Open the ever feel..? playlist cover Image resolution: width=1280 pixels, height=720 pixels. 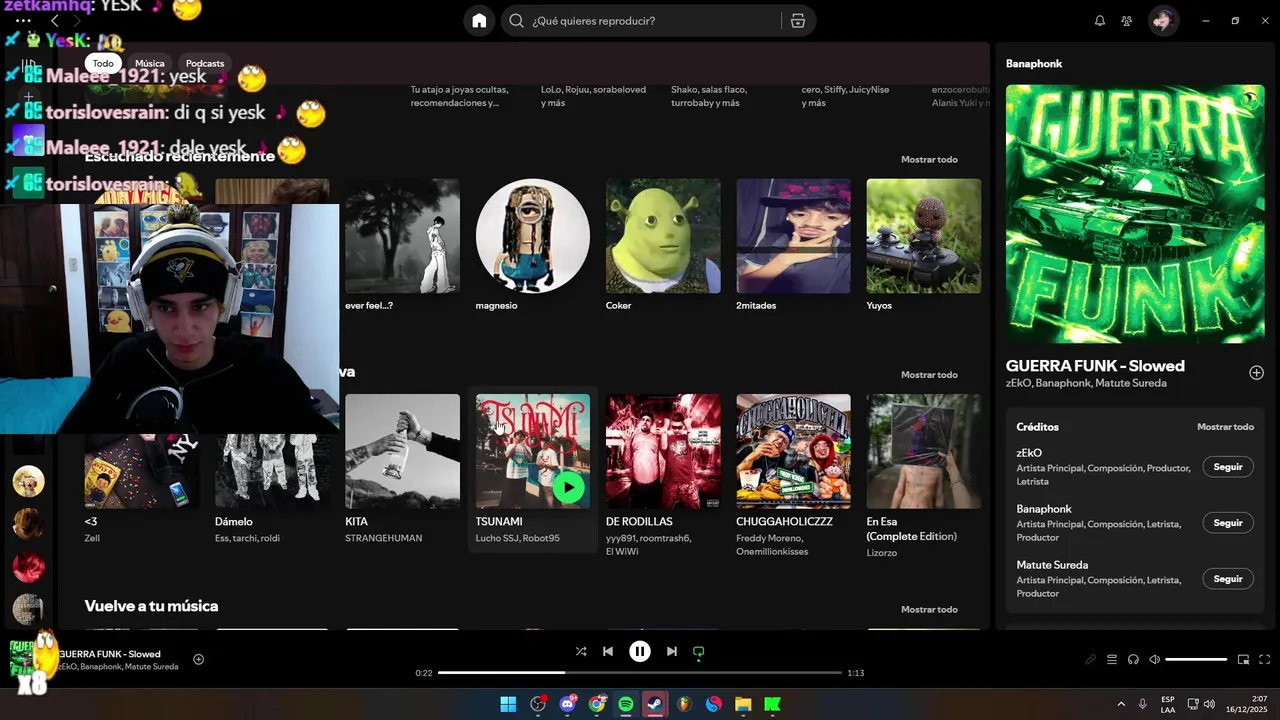pyautogui.click(x=402, y=236)
